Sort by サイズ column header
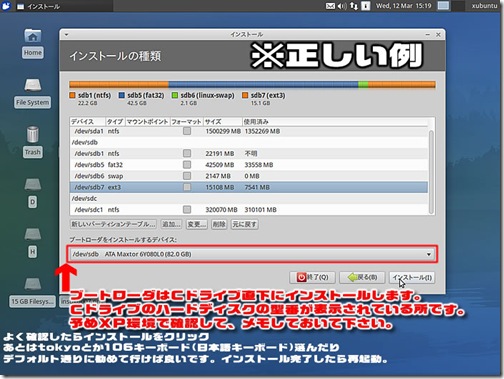This screenshot has width=504, height=379. tap(222, 122)
